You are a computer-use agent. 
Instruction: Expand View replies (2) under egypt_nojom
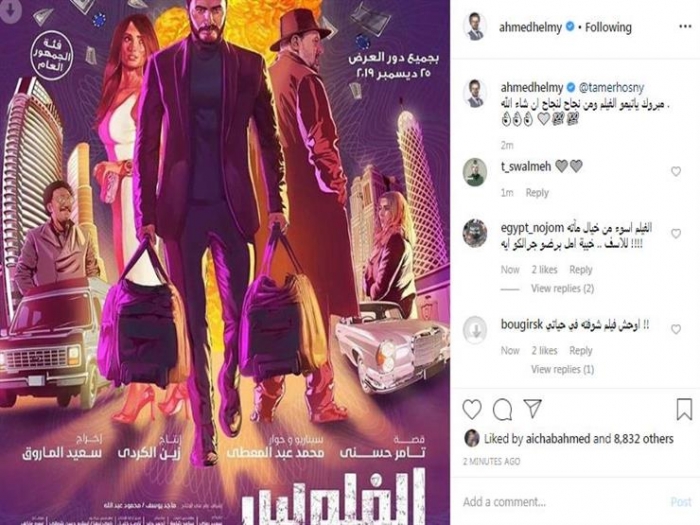(562, 288)
